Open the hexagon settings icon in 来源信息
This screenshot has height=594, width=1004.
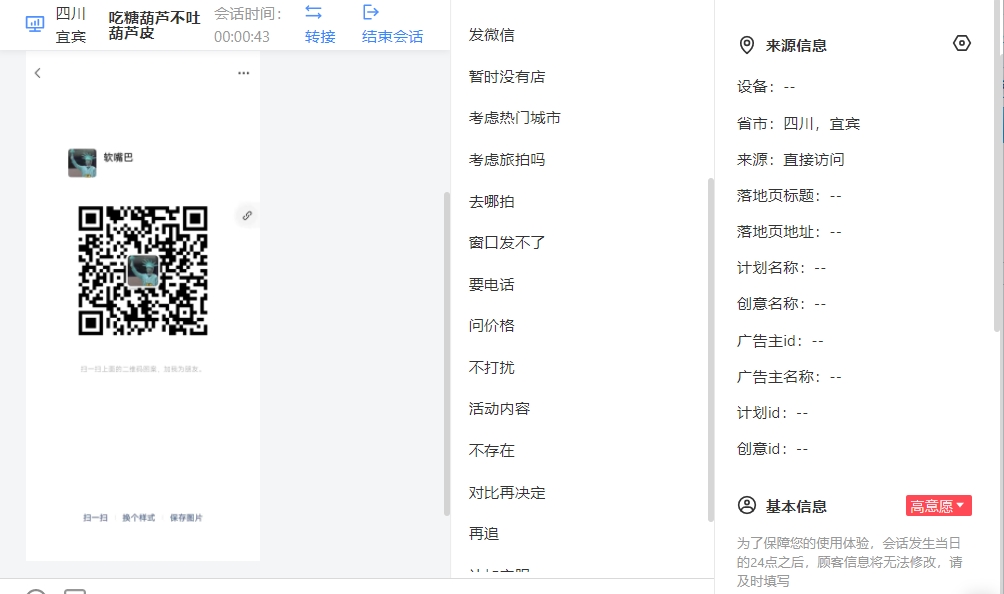pyautogui.click(x=962, y=44)
